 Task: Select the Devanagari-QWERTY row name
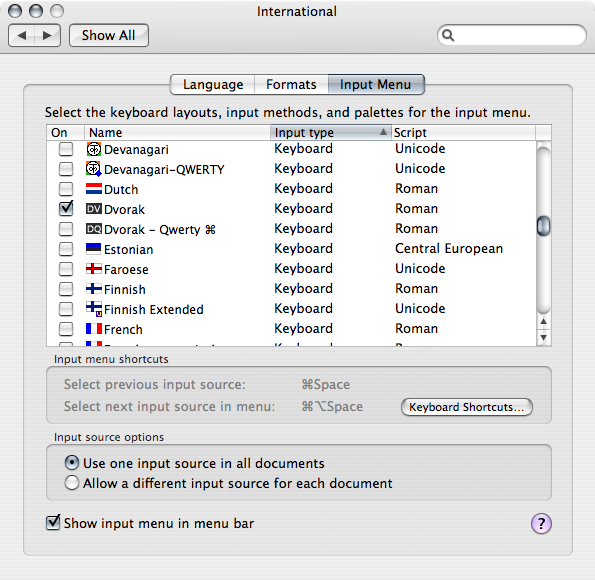(x=164, y=170)
